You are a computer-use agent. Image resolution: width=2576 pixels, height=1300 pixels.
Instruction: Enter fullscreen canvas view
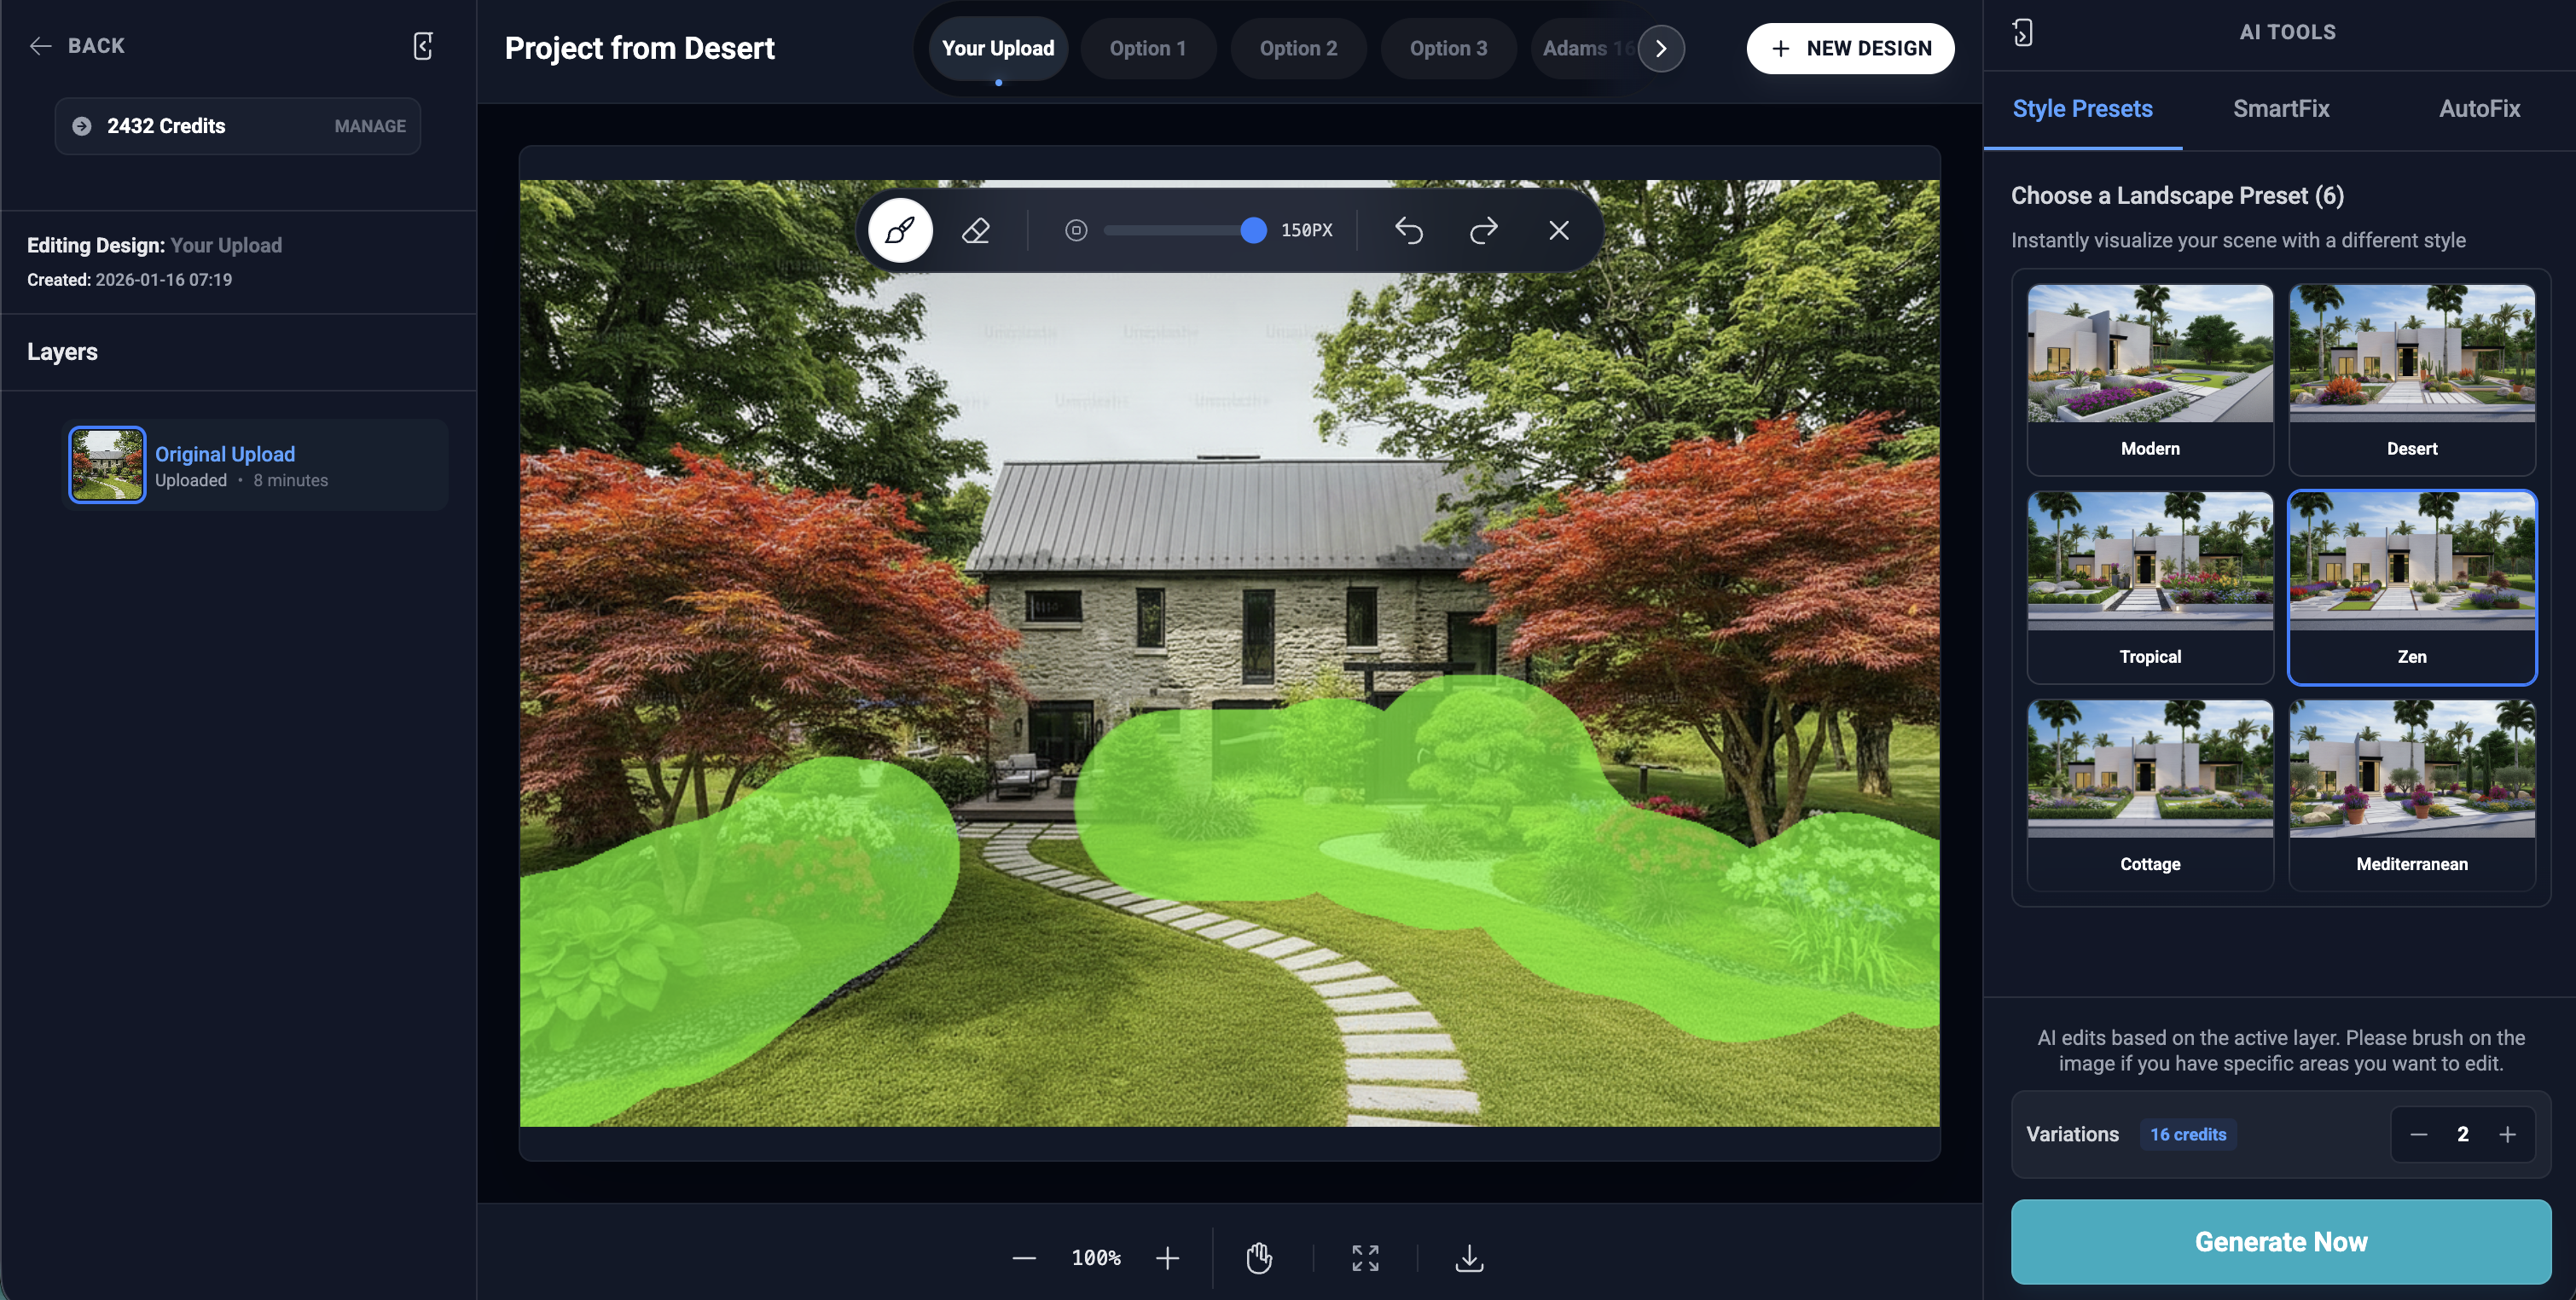(x=1365, y=1258)
